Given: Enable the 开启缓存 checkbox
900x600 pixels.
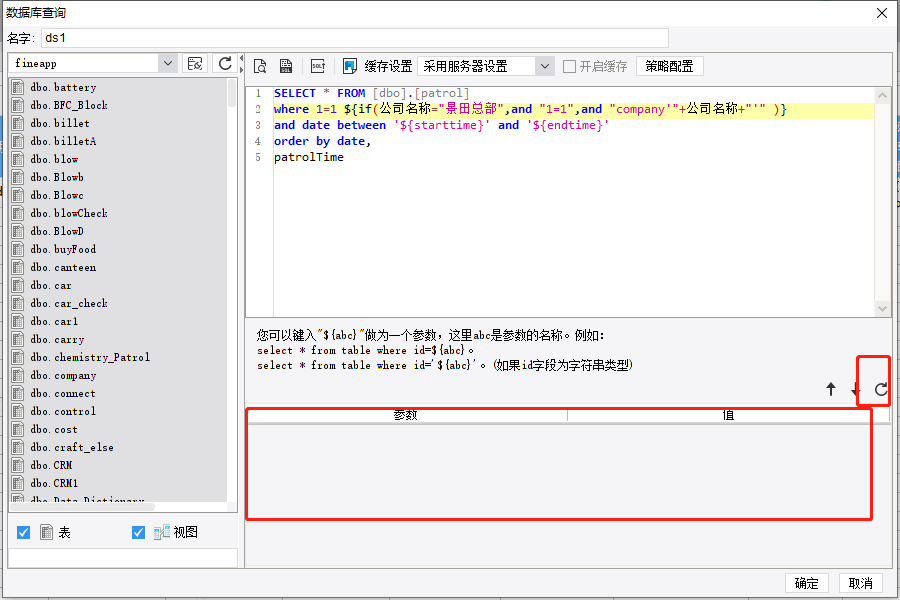Looking at the screenshot, I should pos(569,67).
